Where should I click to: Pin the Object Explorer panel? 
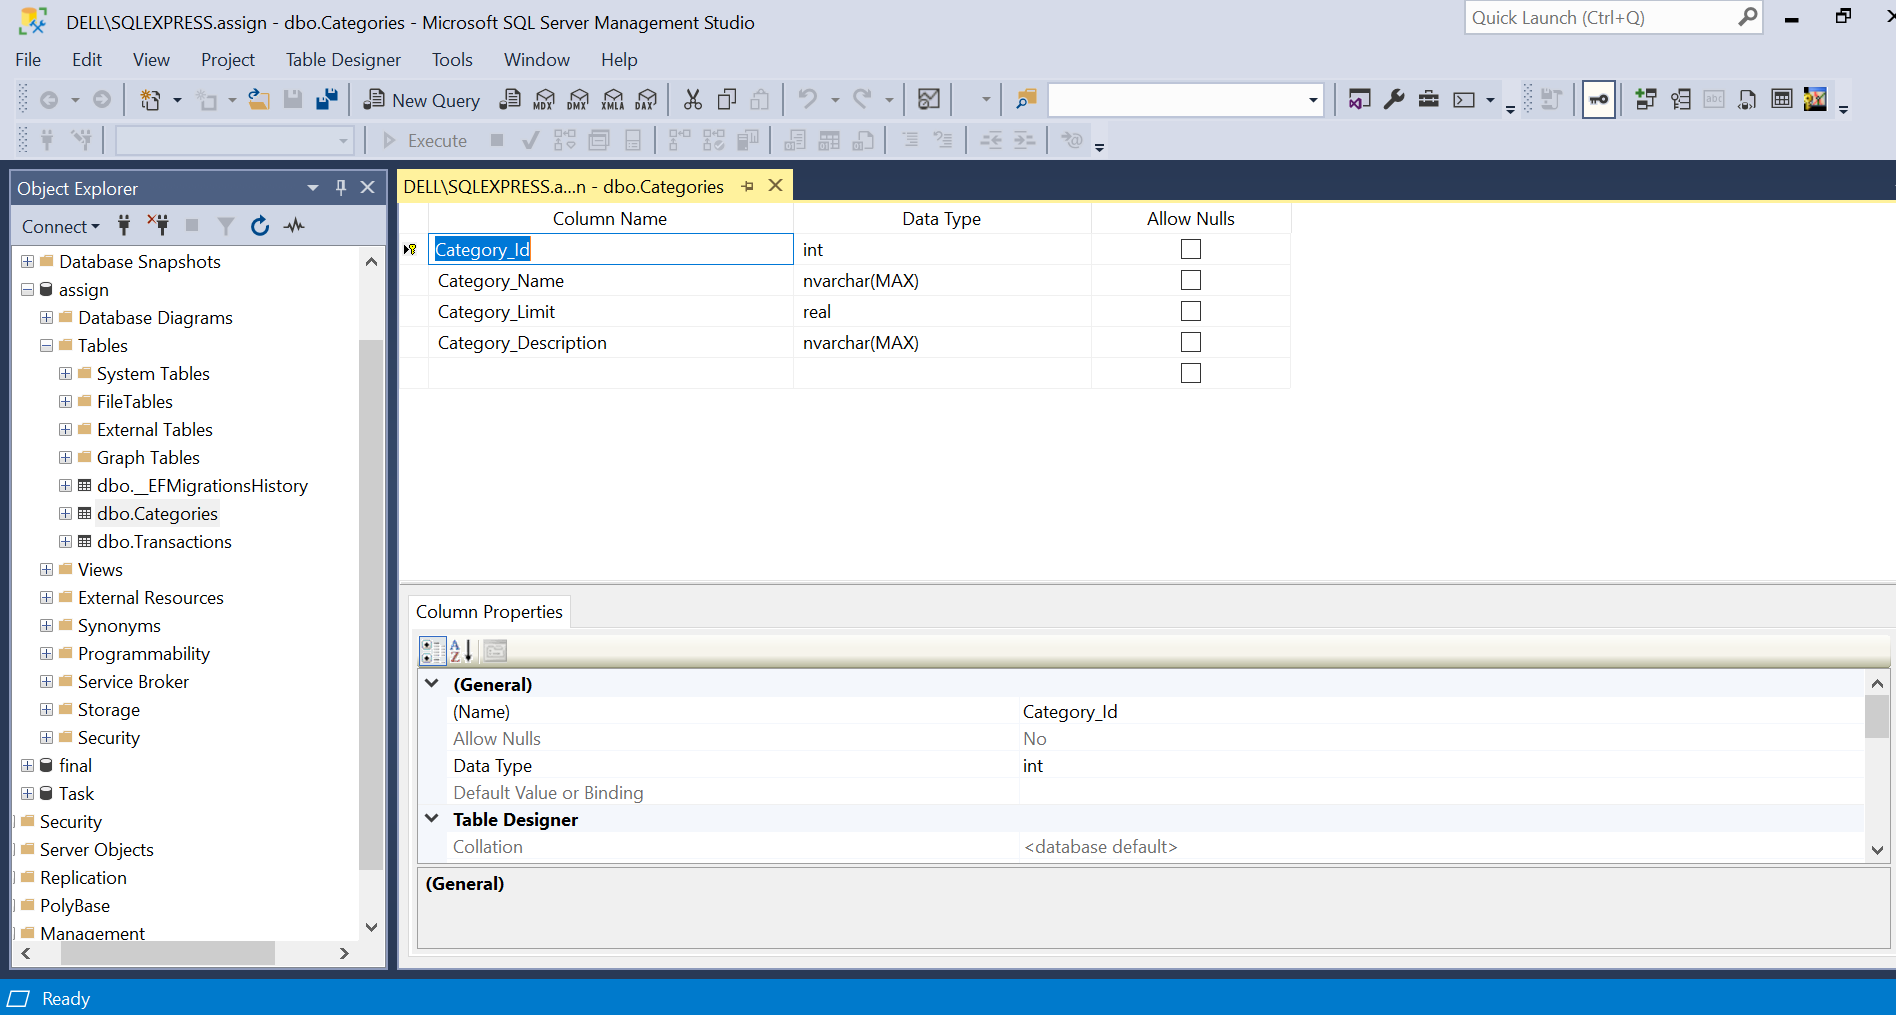tap(341, 188)
